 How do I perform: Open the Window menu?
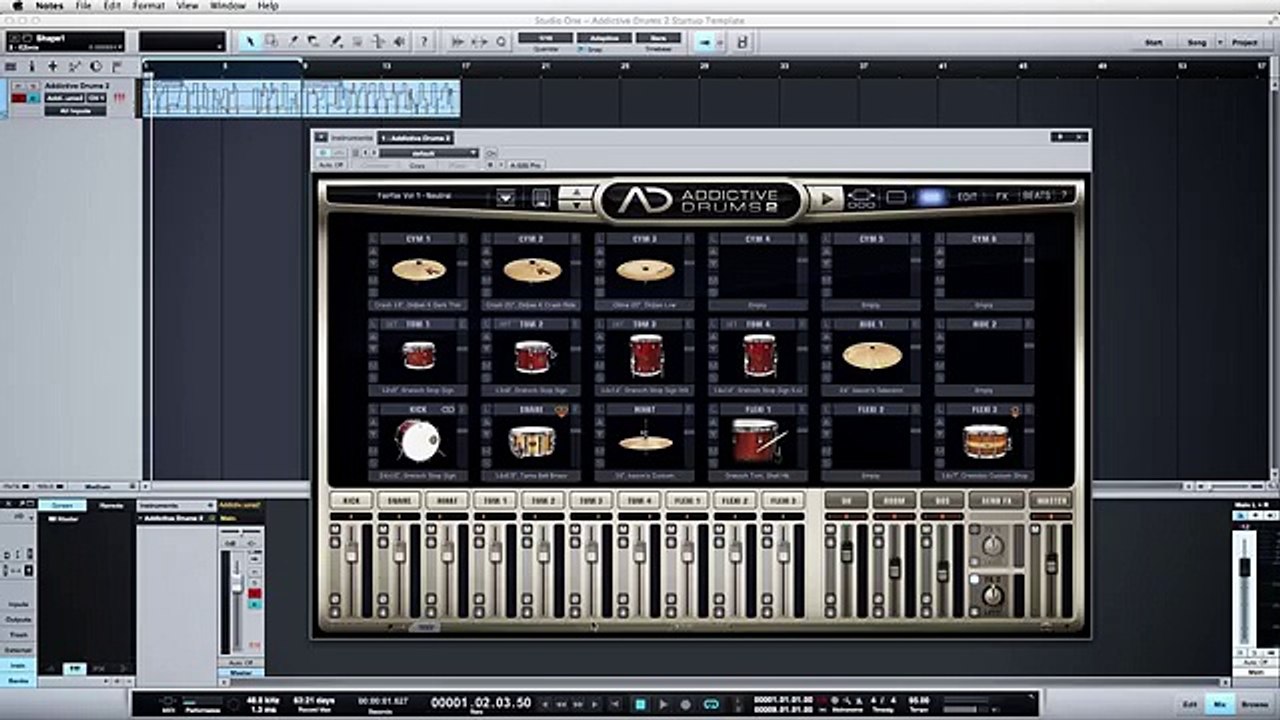click(228, 6)
